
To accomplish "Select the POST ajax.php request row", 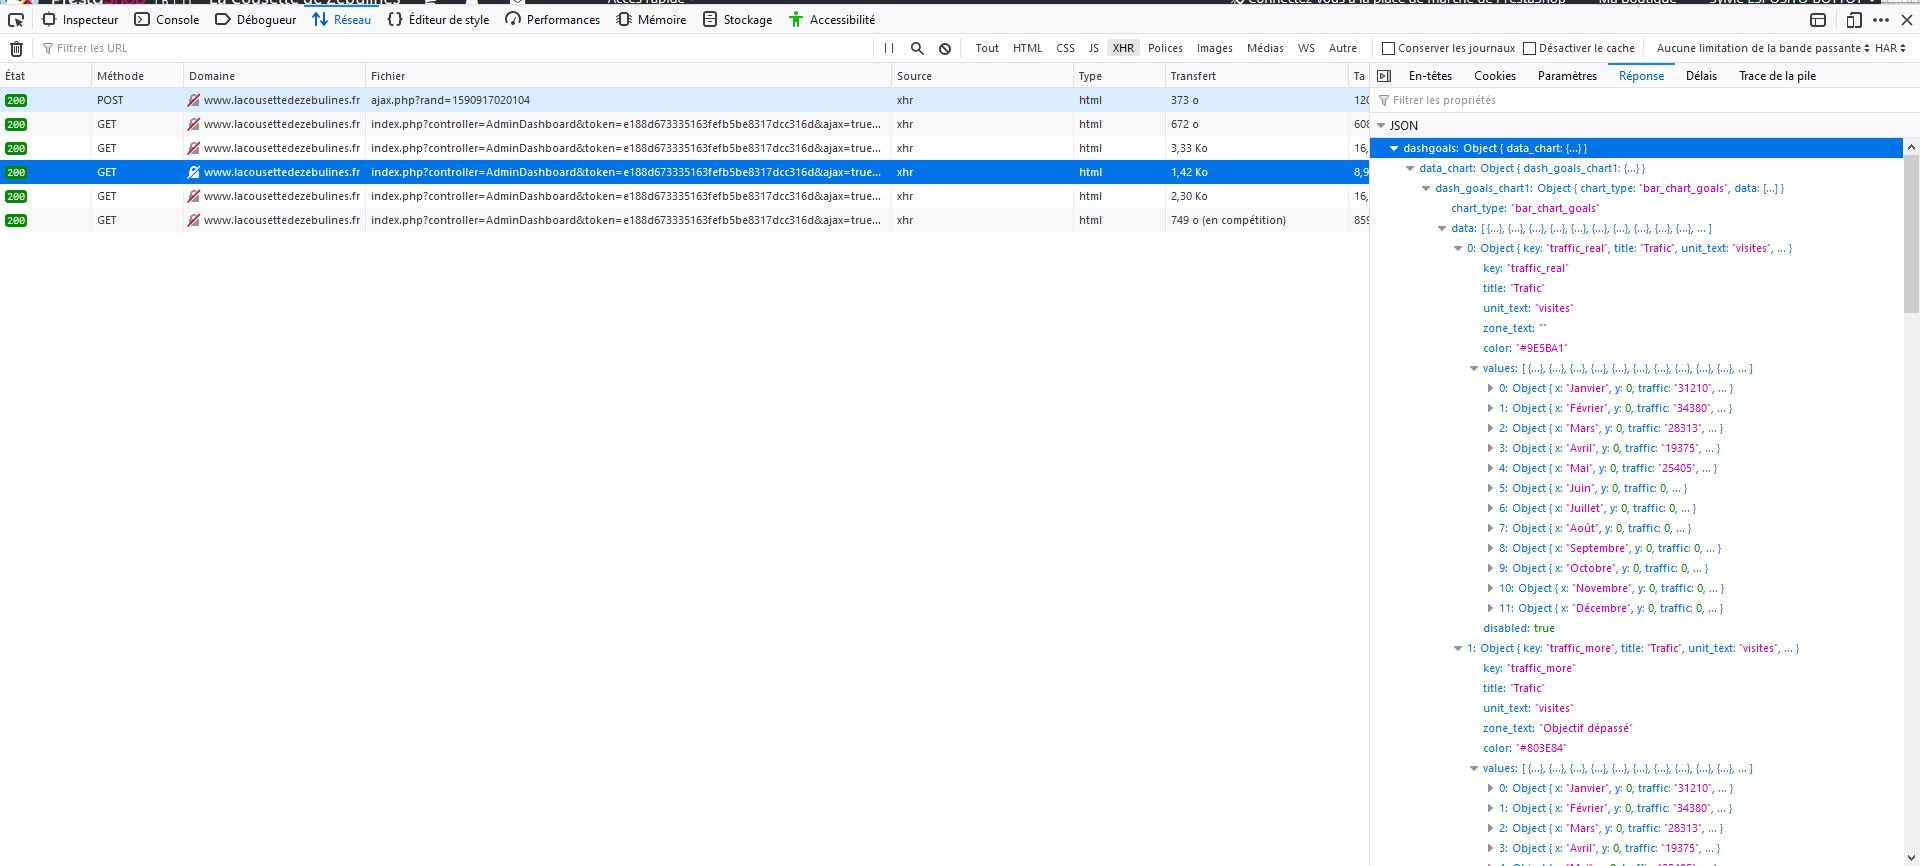I will 684,100.
